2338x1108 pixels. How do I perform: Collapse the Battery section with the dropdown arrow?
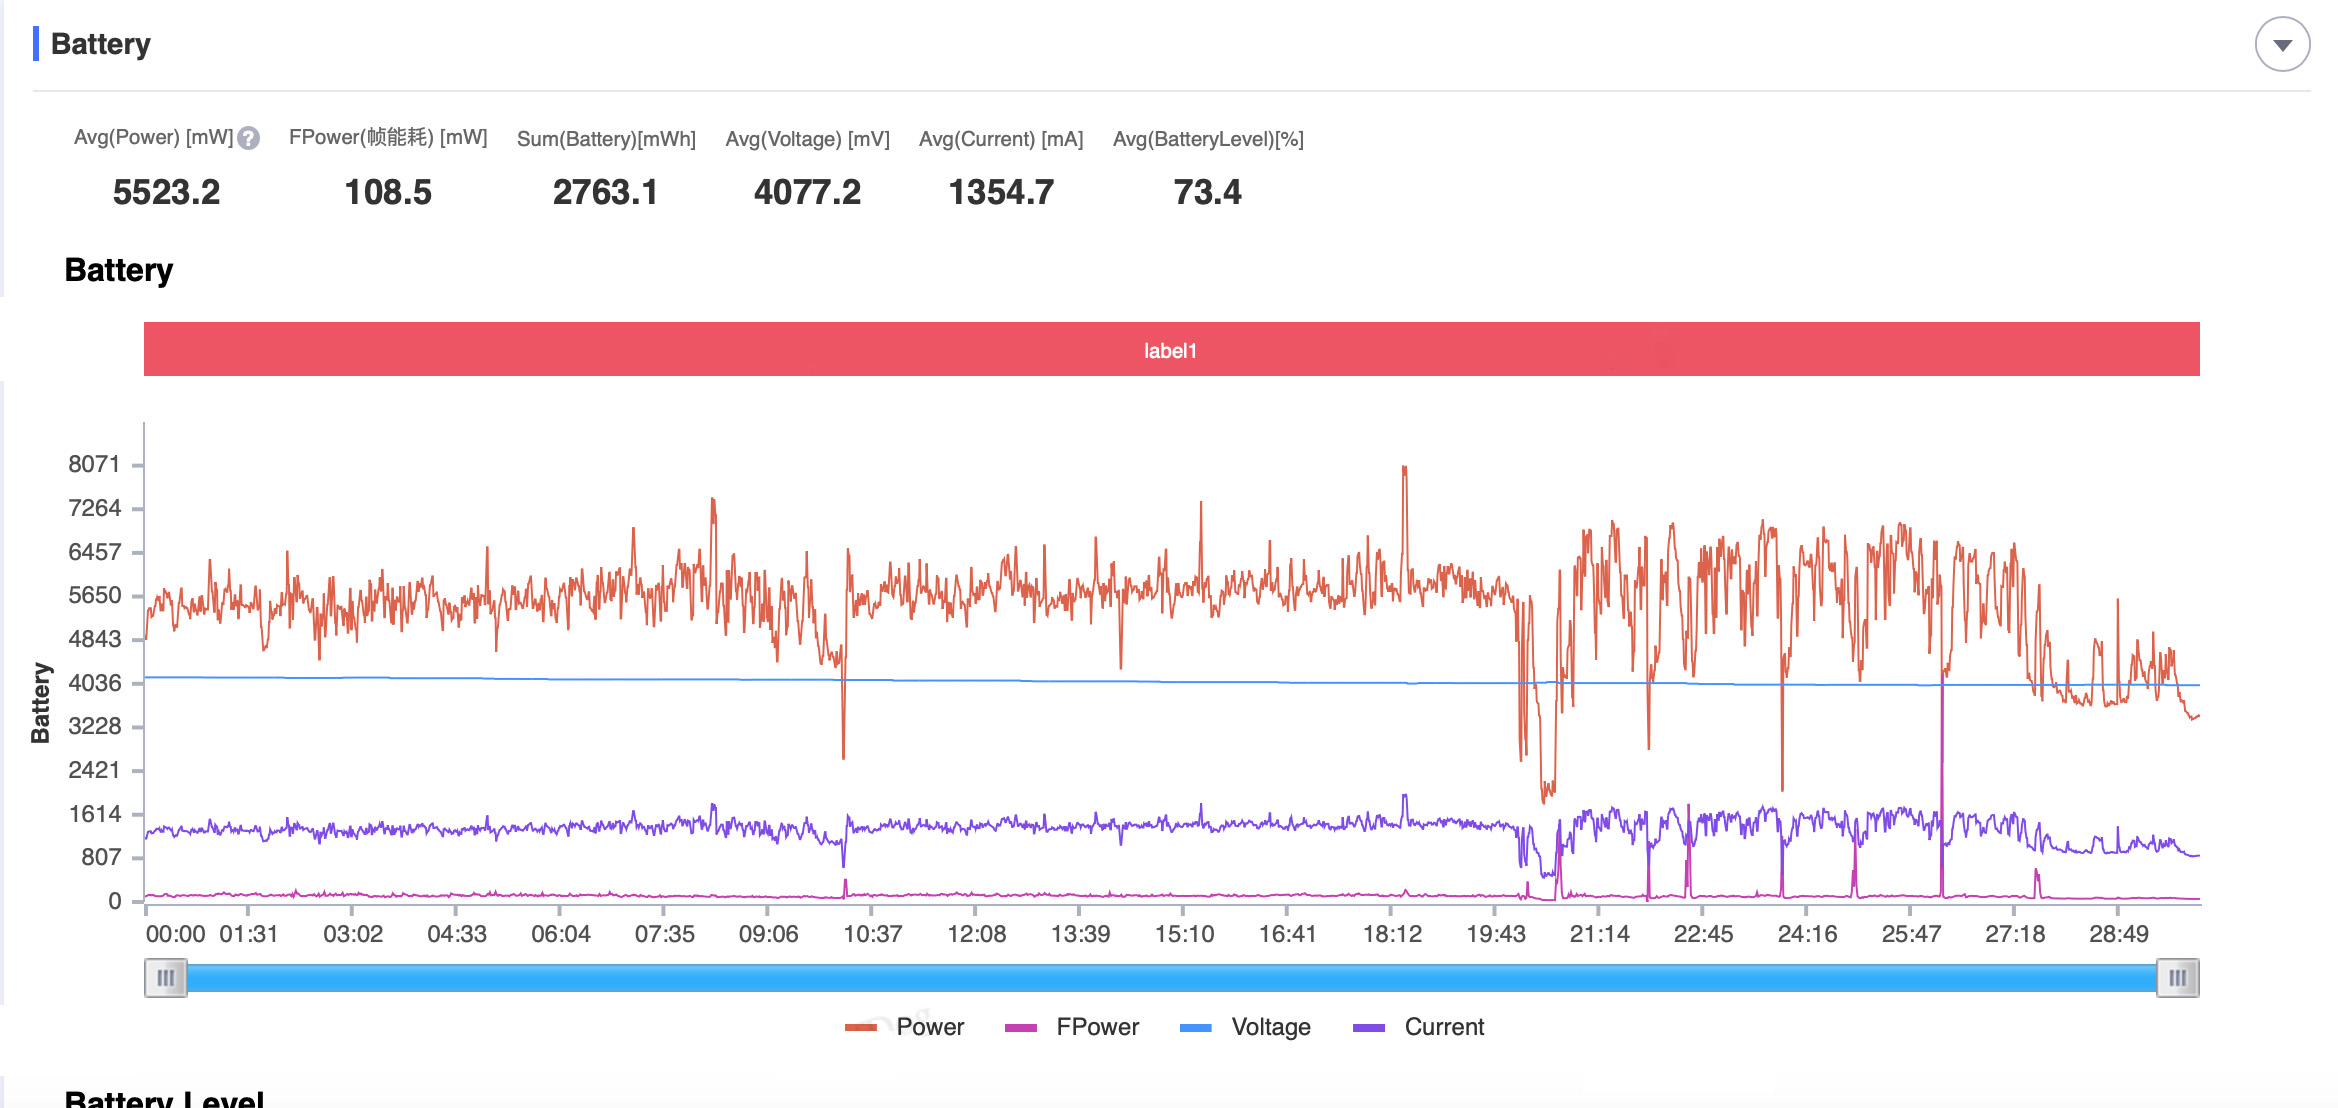[x=2282, y=45]
